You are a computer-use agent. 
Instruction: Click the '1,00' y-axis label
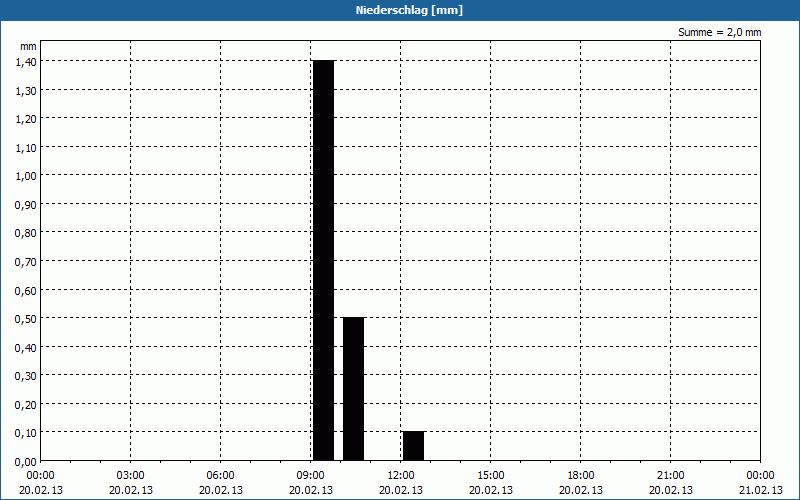click(26, 177)
